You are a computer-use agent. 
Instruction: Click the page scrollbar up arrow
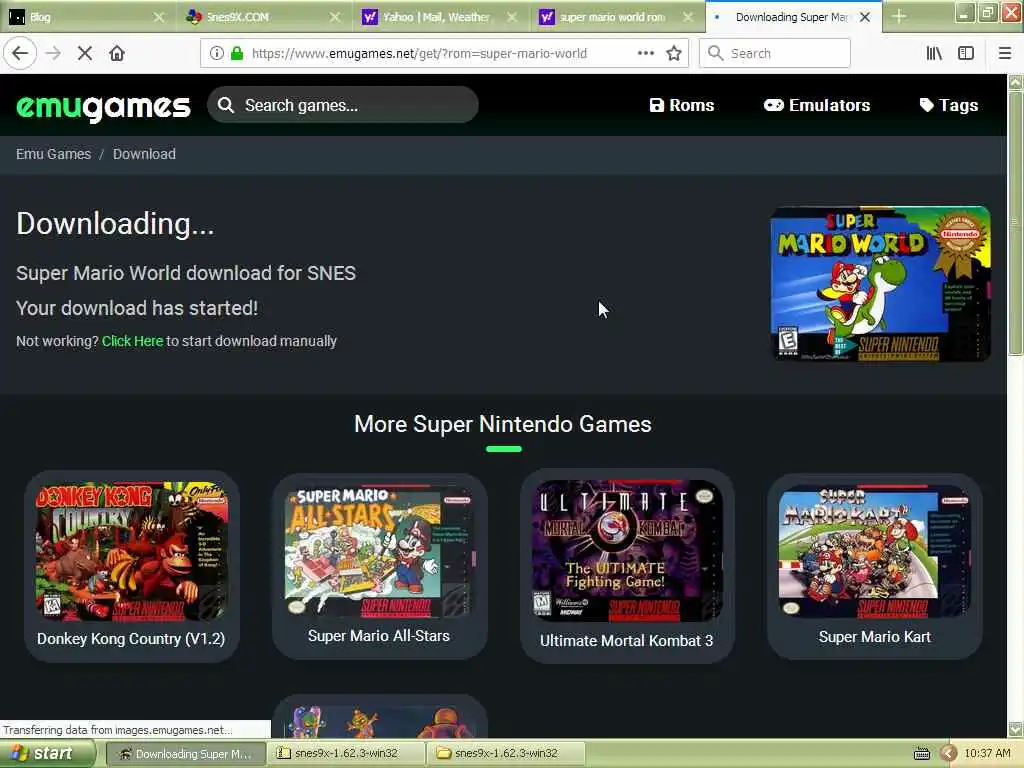coord(1015,82)
